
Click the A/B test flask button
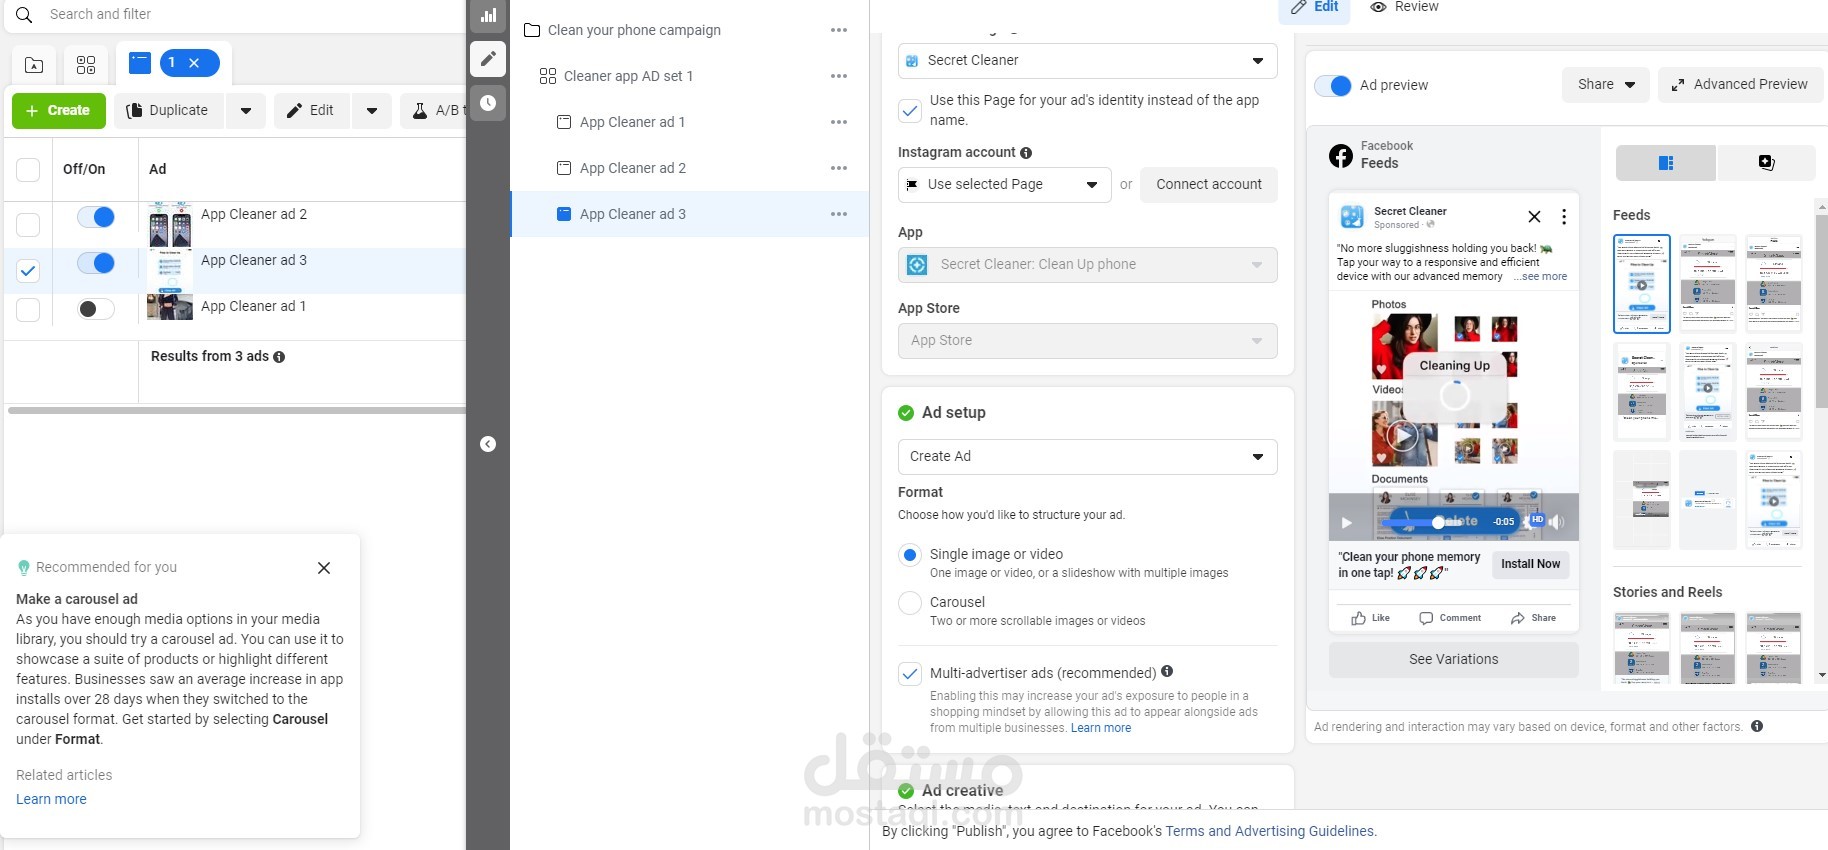point(435,110)
